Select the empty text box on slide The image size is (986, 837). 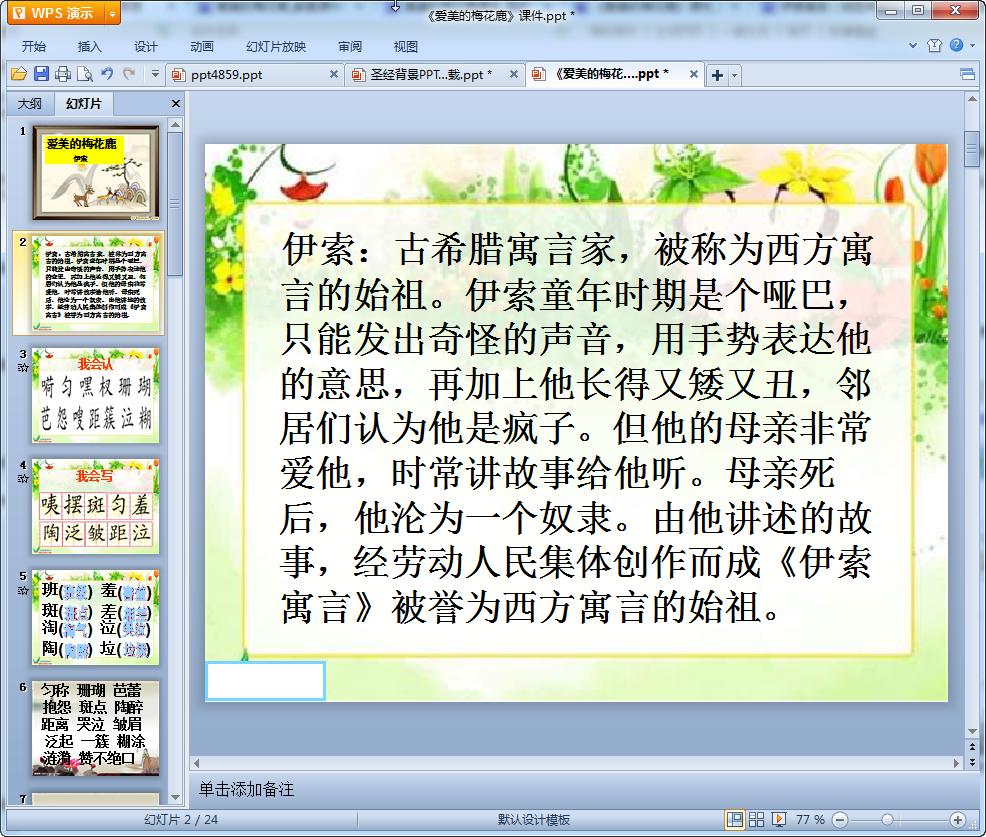click(x=265, y=680)
